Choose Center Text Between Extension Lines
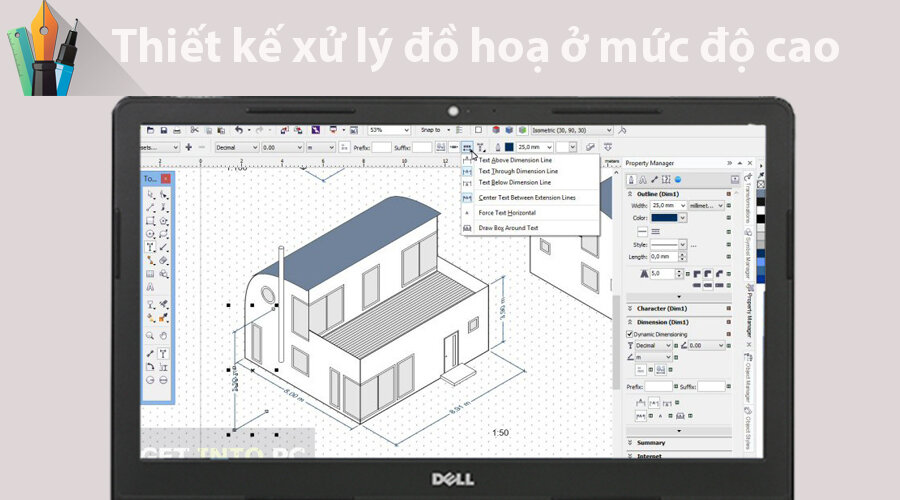 [527, 198]
